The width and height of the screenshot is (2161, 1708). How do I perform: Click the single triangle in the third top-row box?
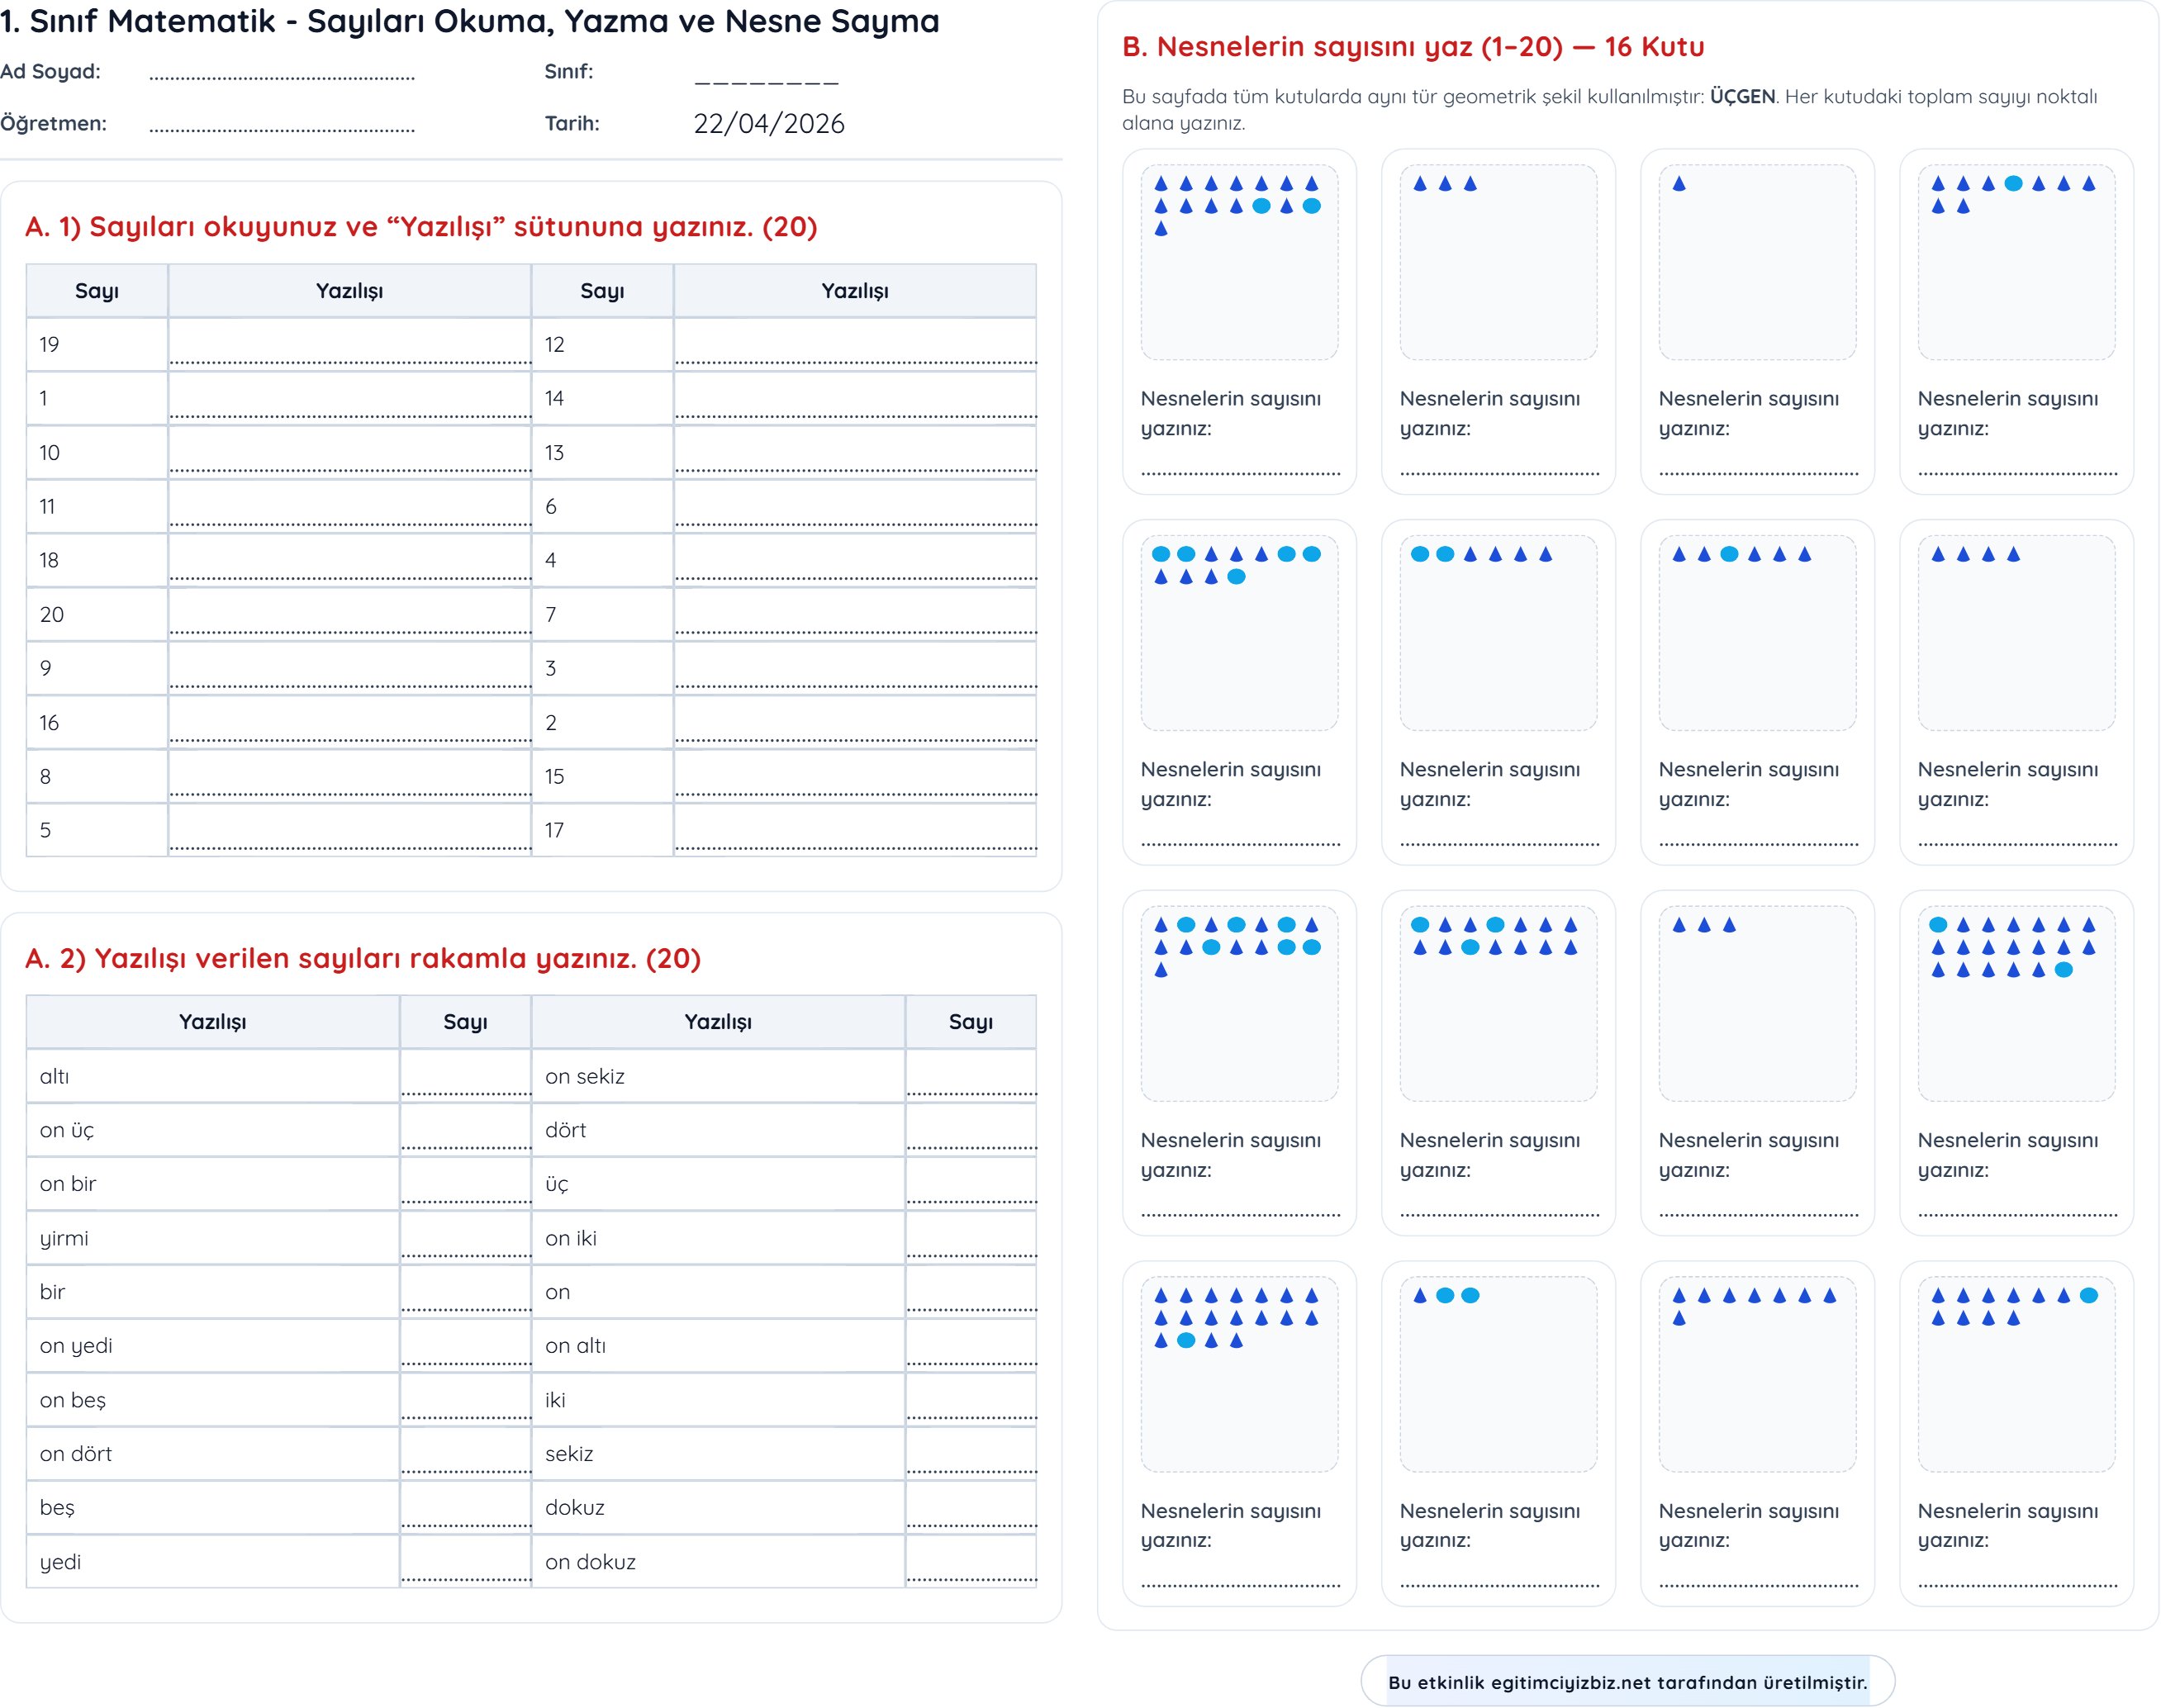(x=1679, y=184)
